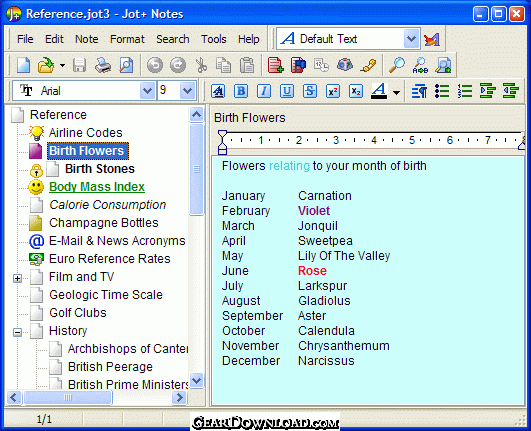The image size is (531, 431).
Task: Click the telephone dial icon
Action: (368, 65)
